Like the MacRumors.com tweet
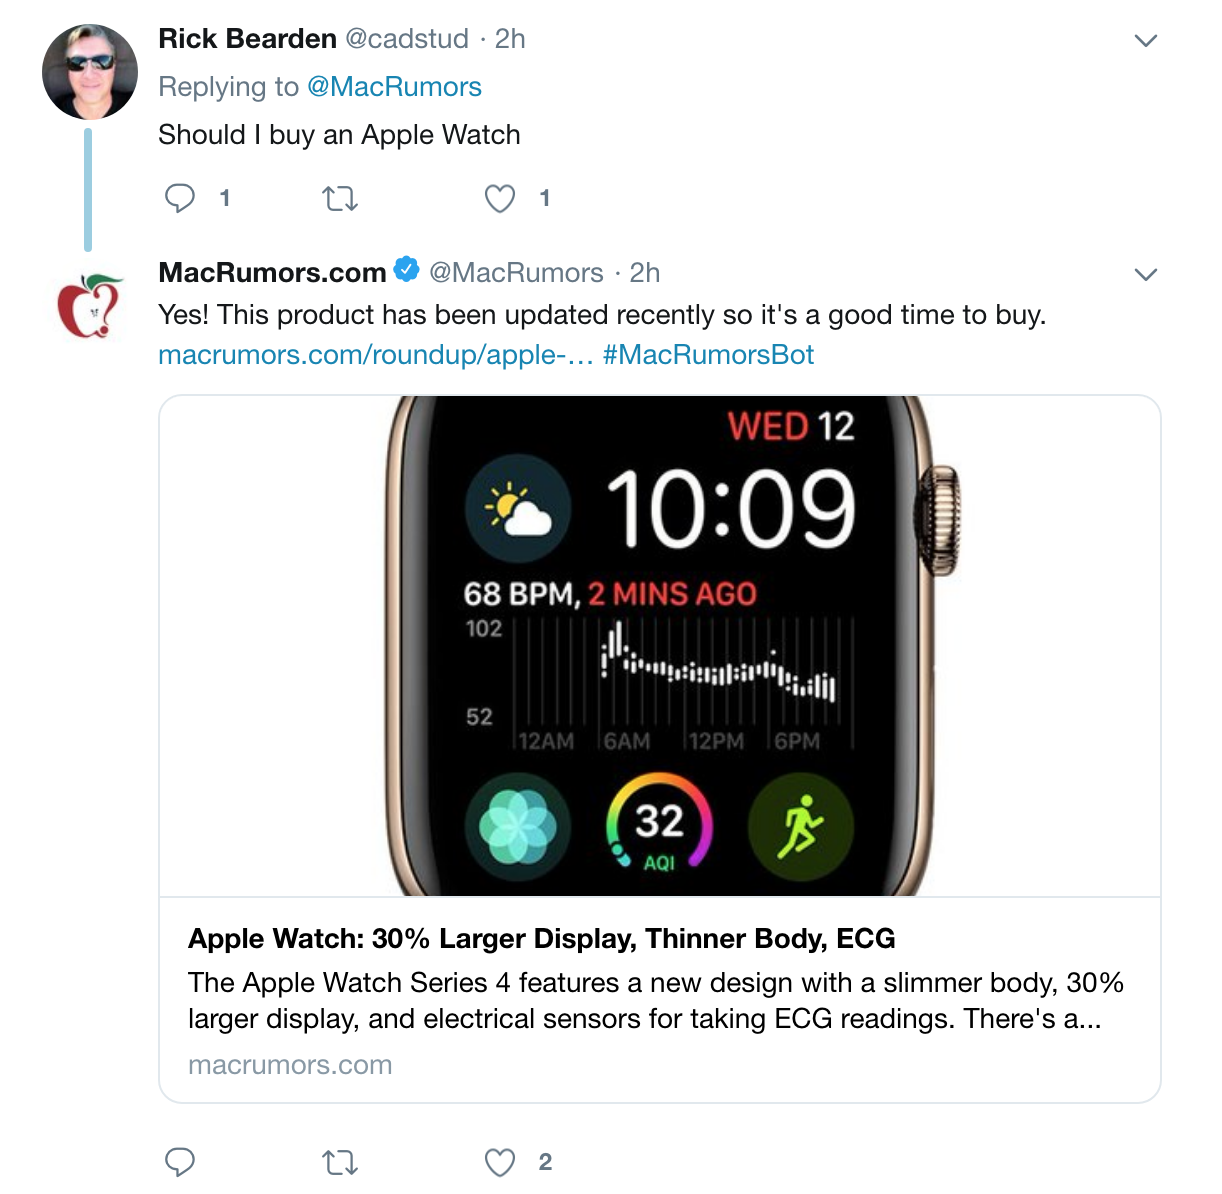Image resolution: width=1222 pixels, height=1194 pixels. [x=500, y=1162]
